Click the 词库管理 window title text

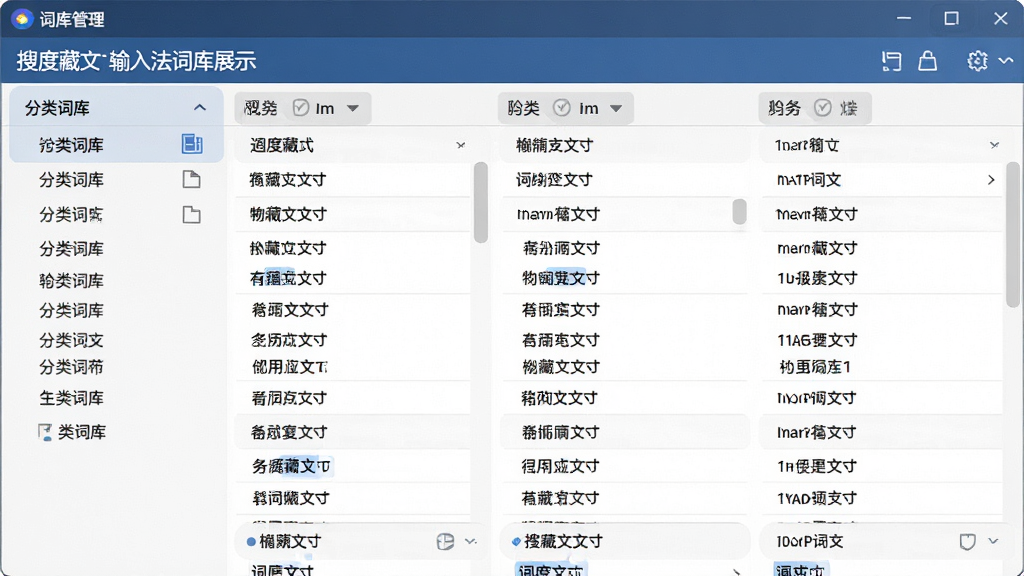tap(72, 20)
